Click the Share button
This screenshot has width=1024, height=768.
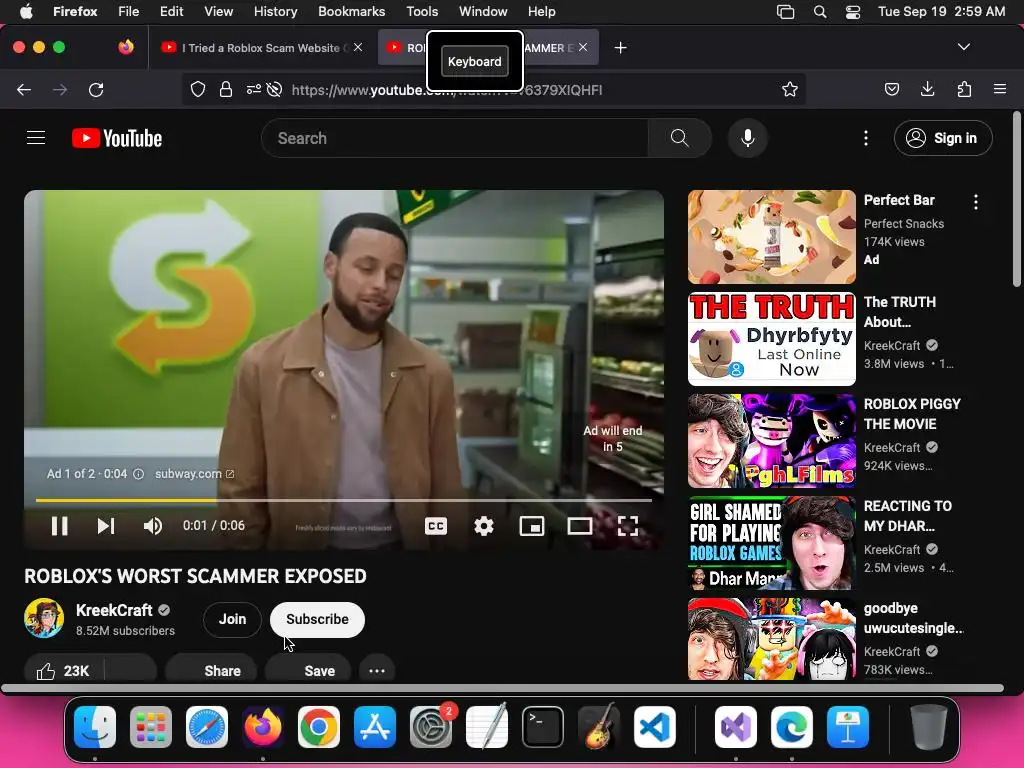210,671
